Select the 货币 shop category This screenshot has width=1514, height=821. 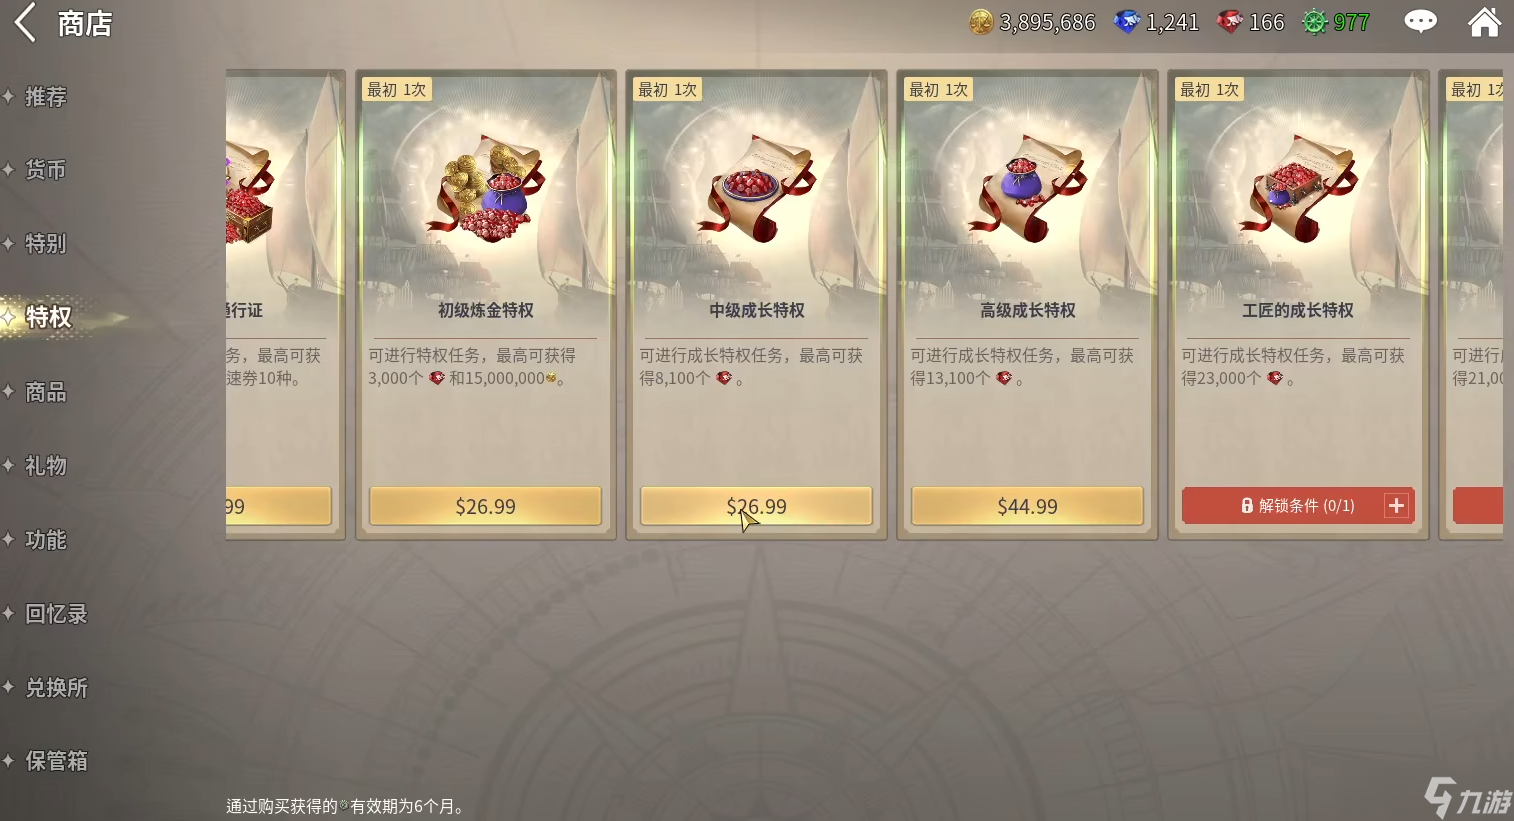[x=46, y=170]
